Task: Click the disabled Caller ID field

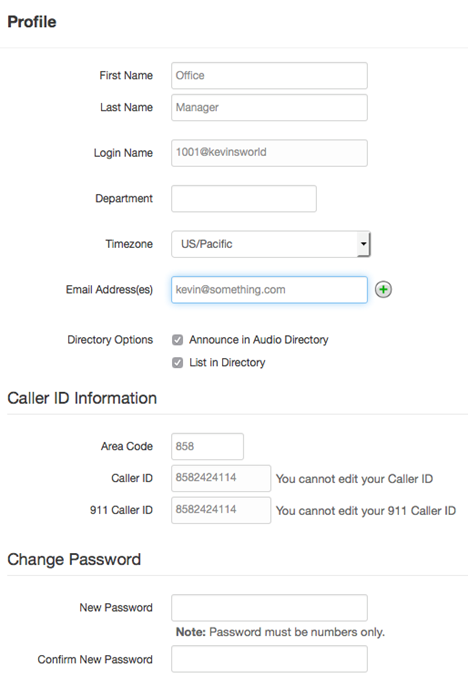Action: click(221, 478)
